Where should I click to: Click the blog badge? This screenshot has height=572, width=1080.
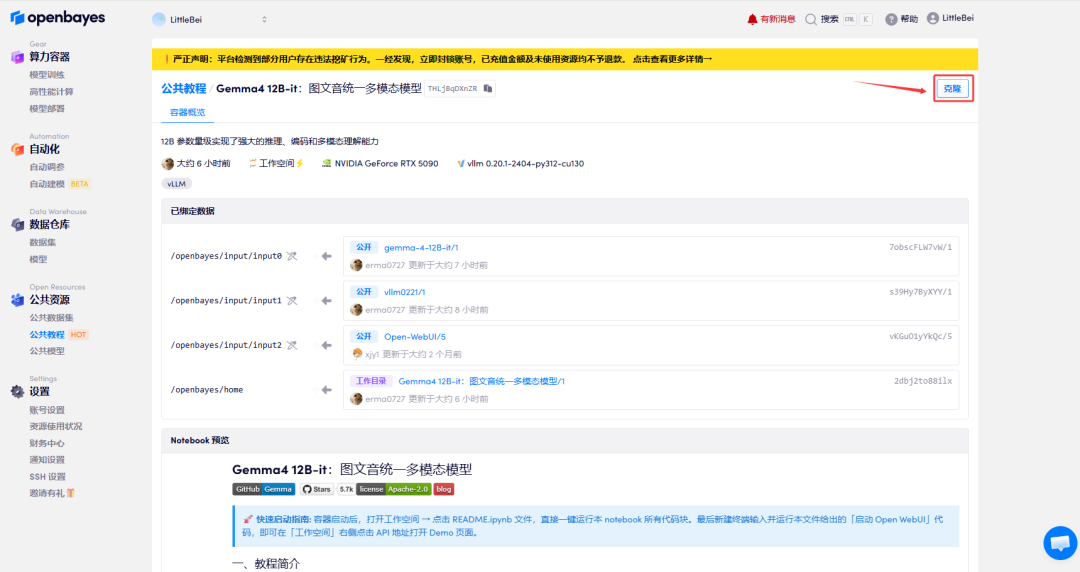point(444,489)
